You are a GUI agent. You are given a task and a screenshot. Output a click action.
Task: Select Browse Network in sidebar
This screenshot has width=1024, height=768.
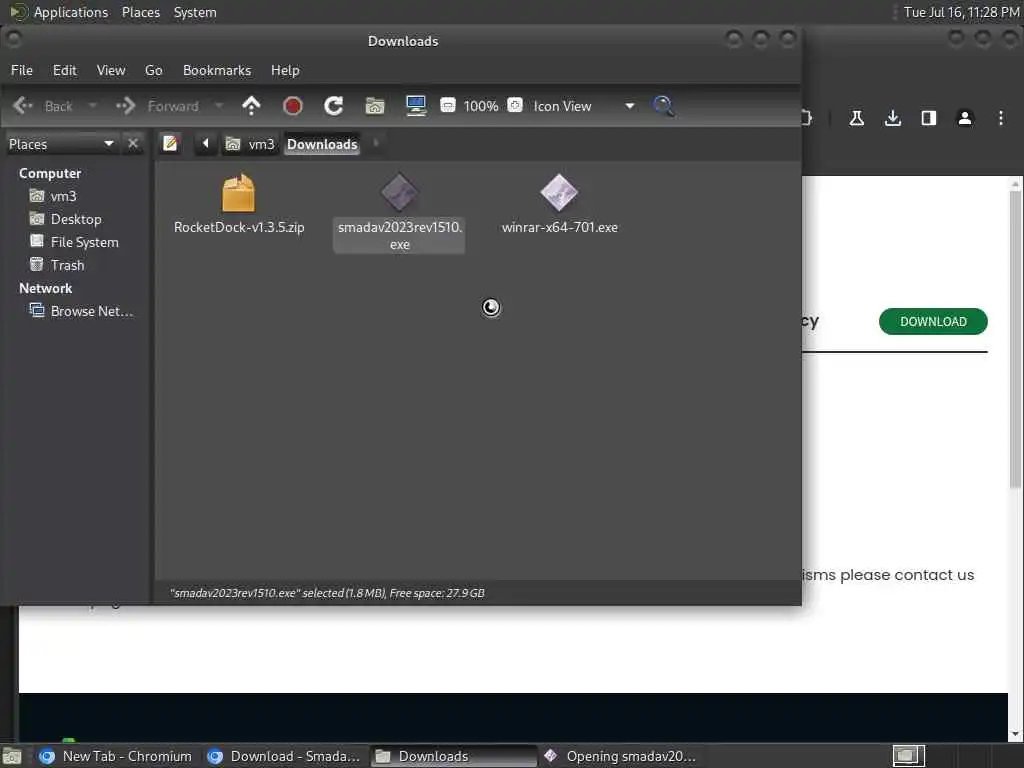coord(82,311)
